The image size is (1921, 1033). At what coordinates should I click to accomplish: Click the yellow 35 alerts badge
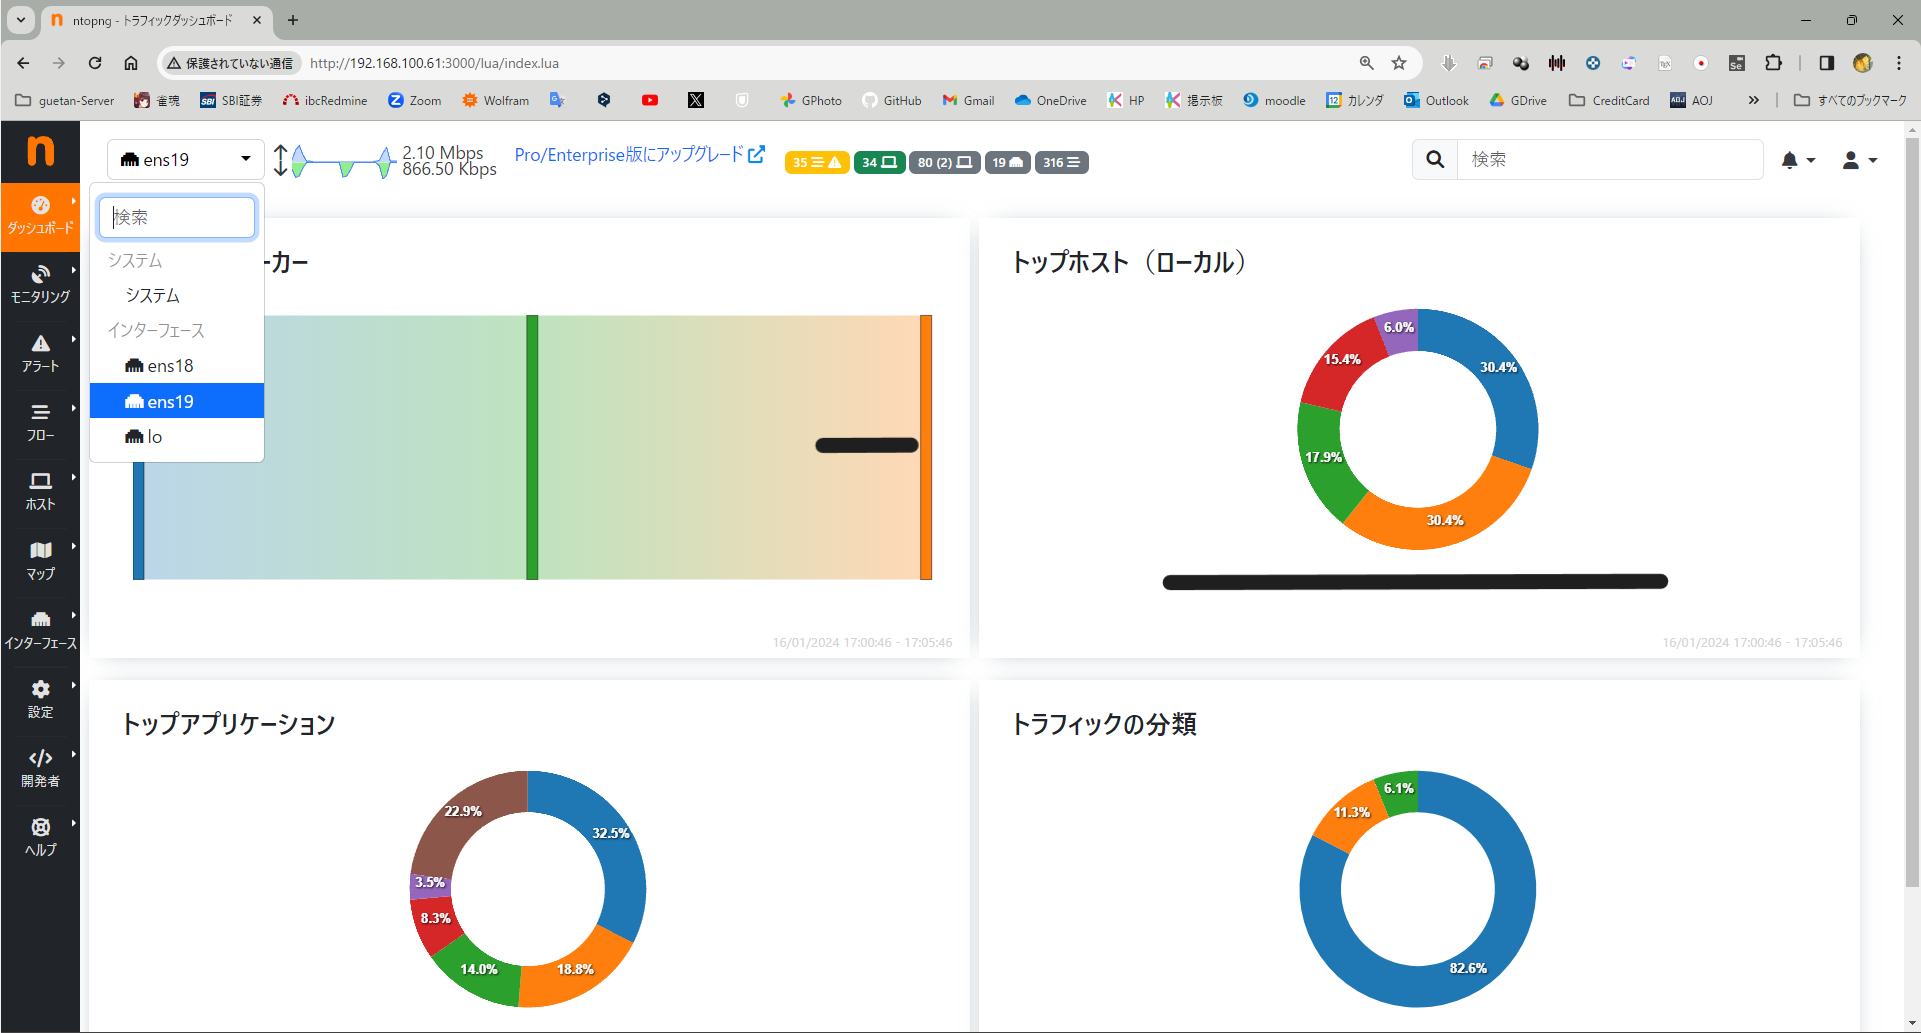click(816, 162)
